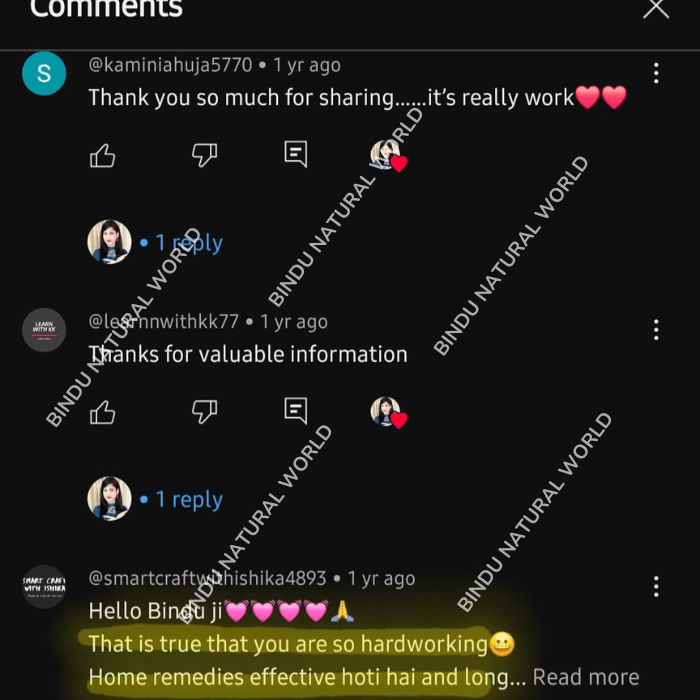The width and height of the screenshot is (700, 700).
Task: Tap the creator heart on kaminiahuja5770's comment
Action: pos(388,156)
